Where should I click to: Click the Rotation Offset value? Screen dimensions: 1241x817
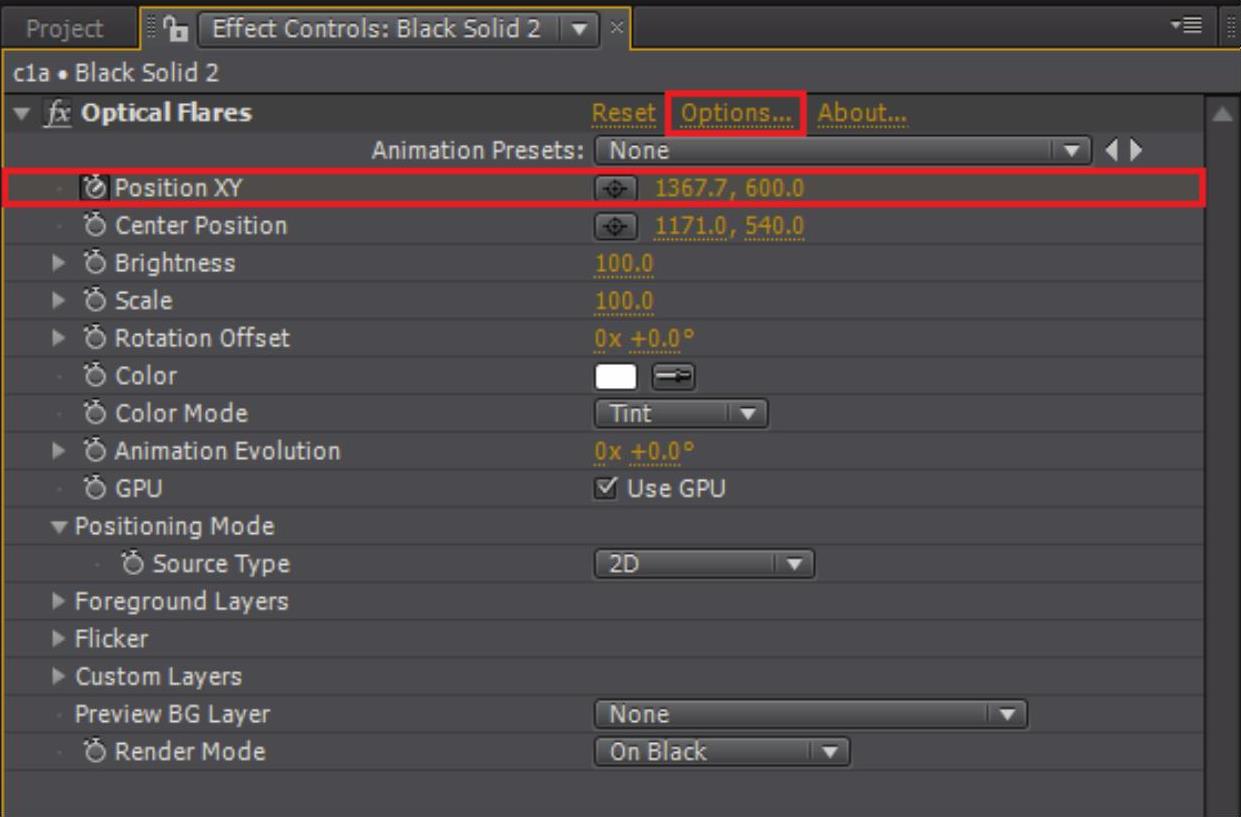click(x=644, y=339)
